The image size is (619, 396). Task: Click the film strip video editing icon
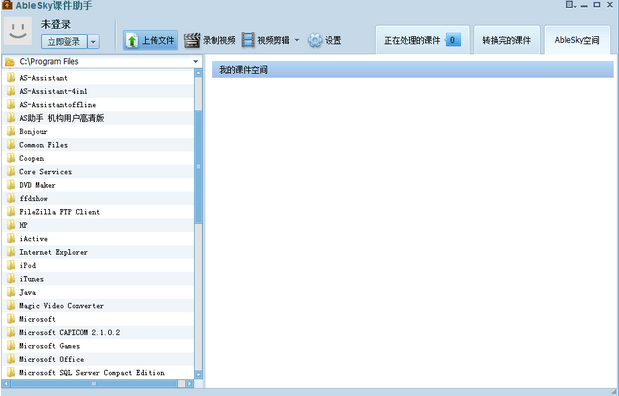(x=248, y=40)
